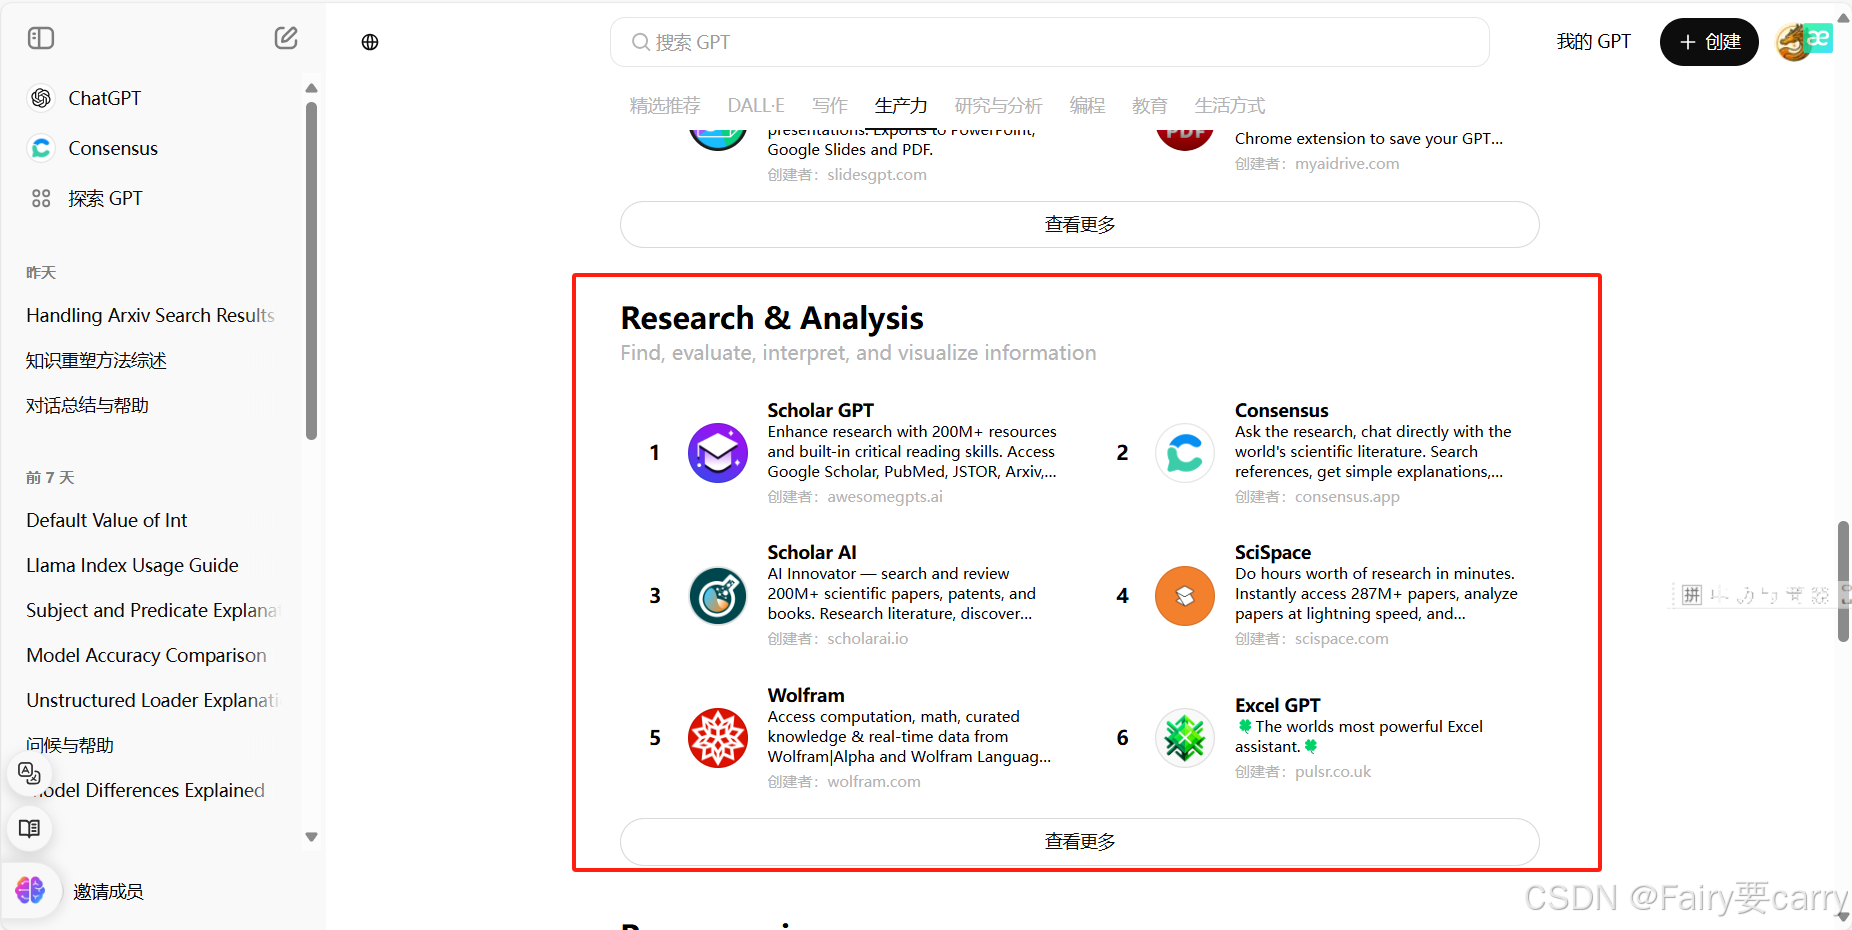Open chat Model Differences Explained
1852x930 pixels.
coord(150,790)
